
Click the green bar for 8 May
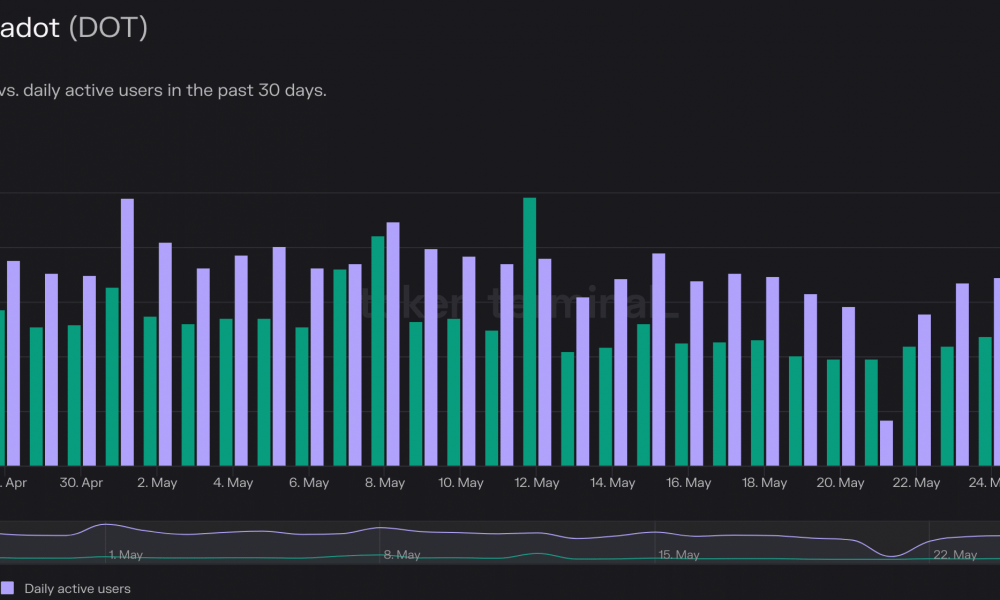click(378, 351)
